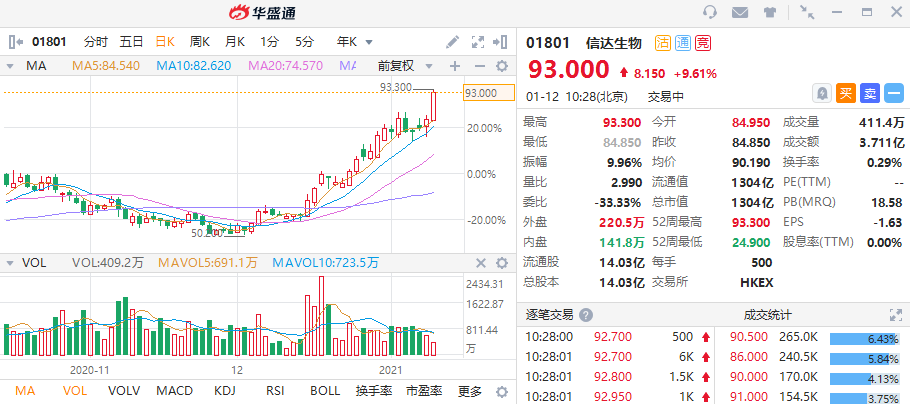Open customer service headset icon
The width and height of the screenshot is (910, 404).
point(710,12)
